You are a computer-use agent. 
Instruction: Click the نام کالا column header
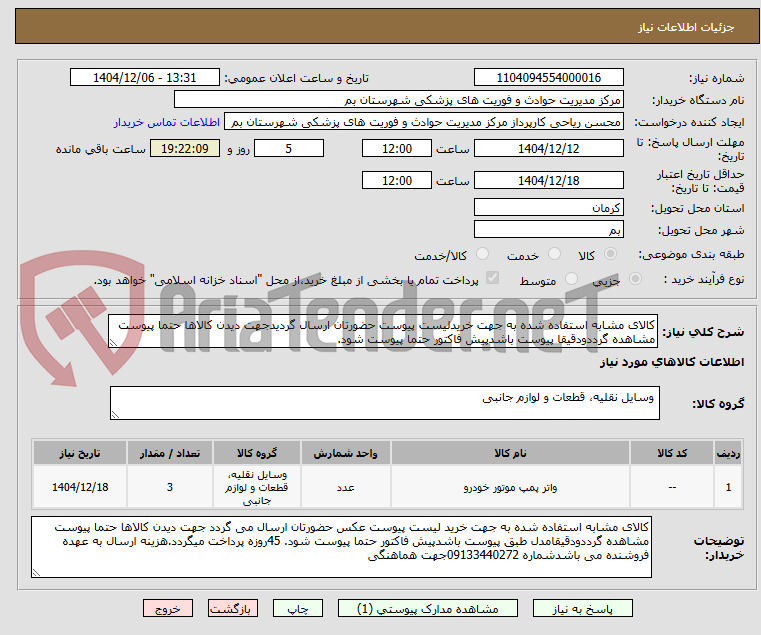pos(510,453)
